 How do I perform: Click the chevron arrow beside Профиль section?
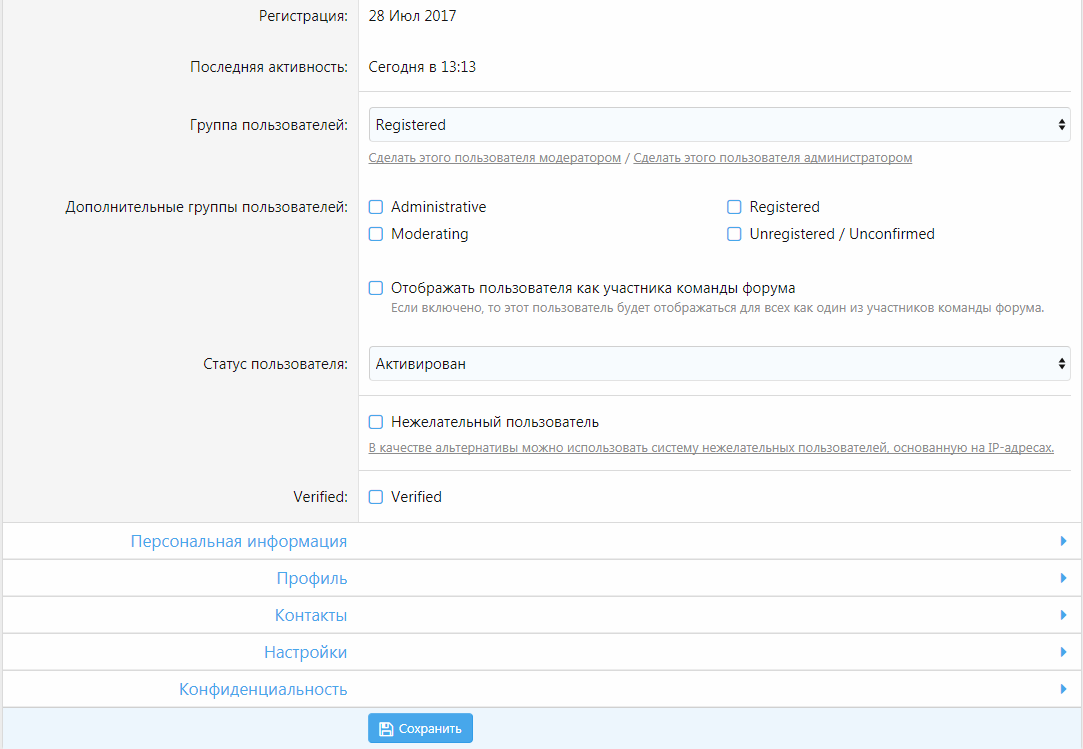1063,577
